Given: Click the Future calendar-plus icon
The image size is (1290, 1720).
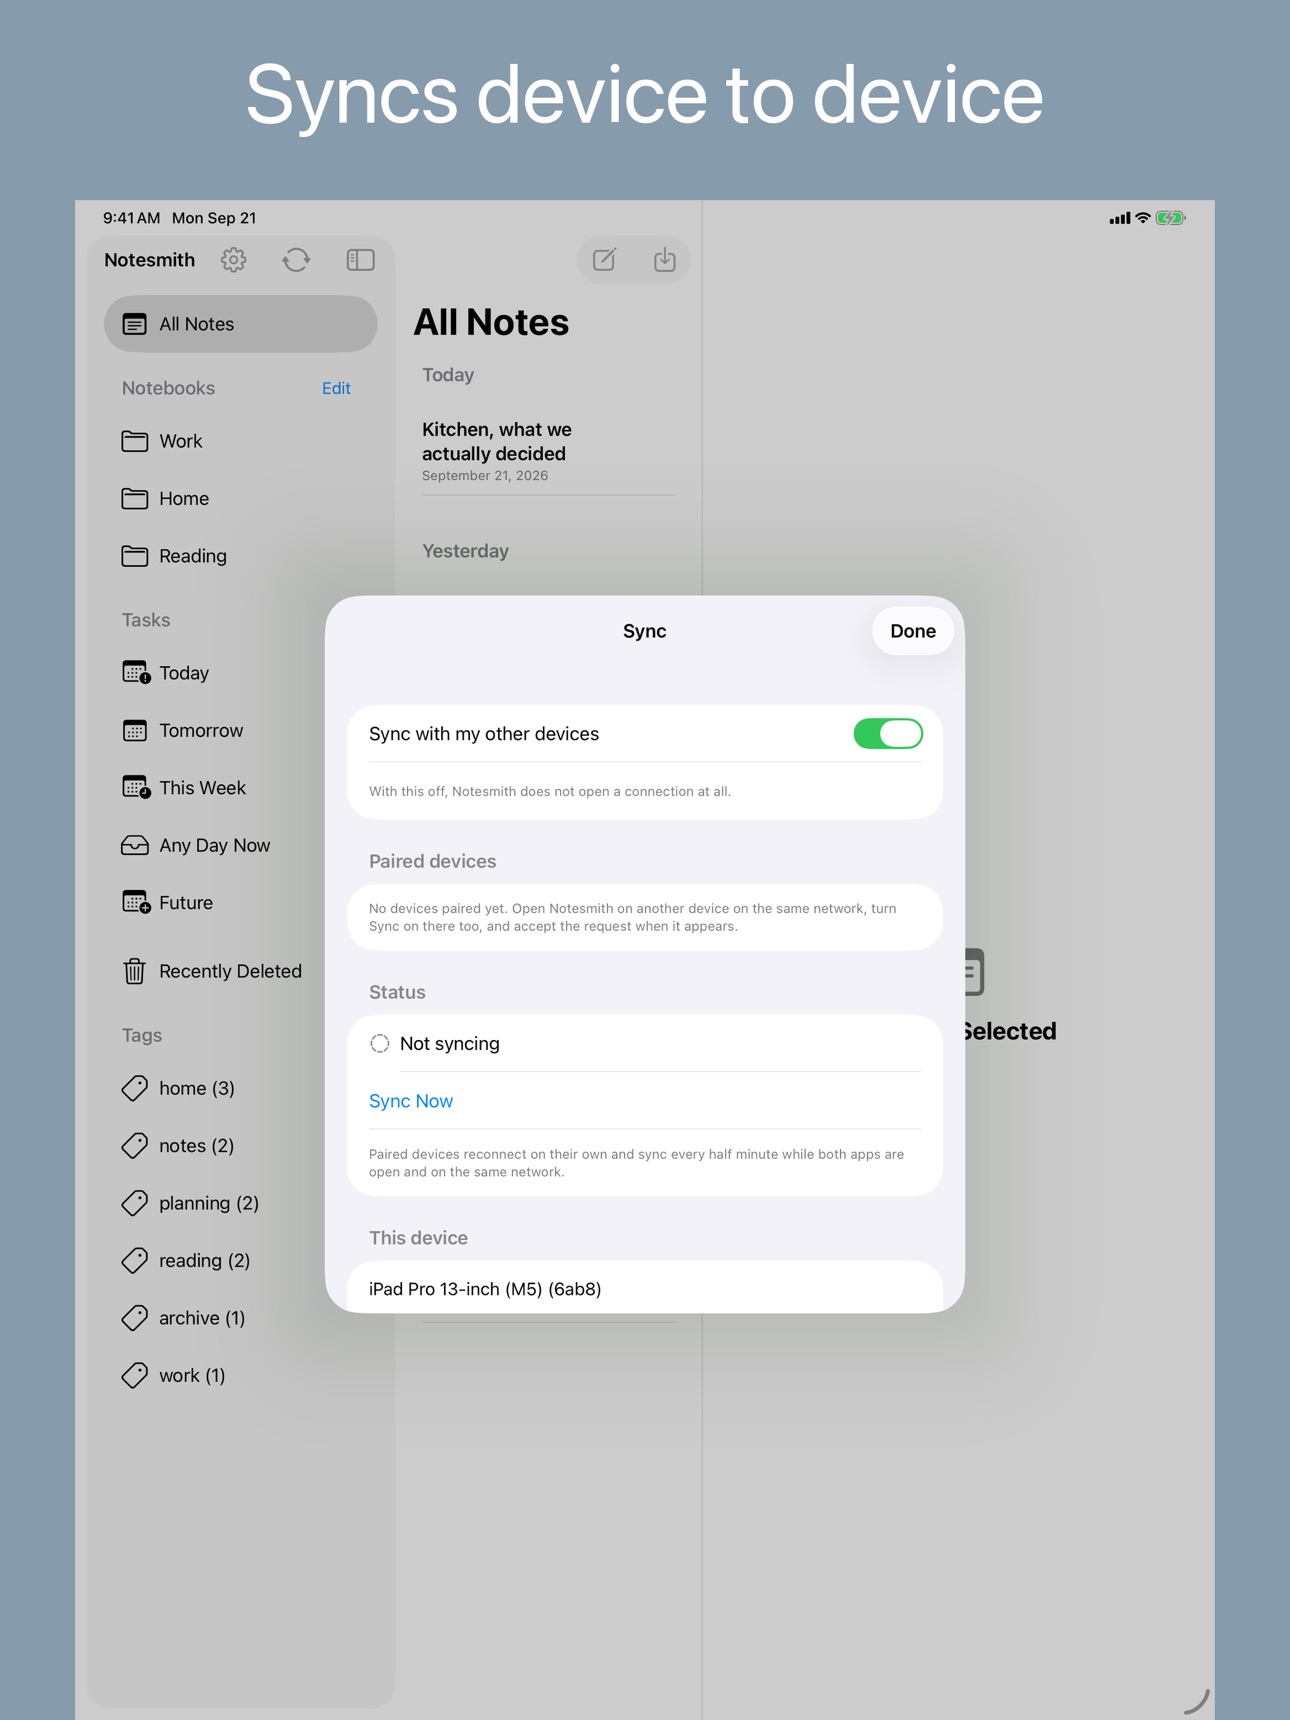Looking at the screenshot, I should (x=136, y=903).
